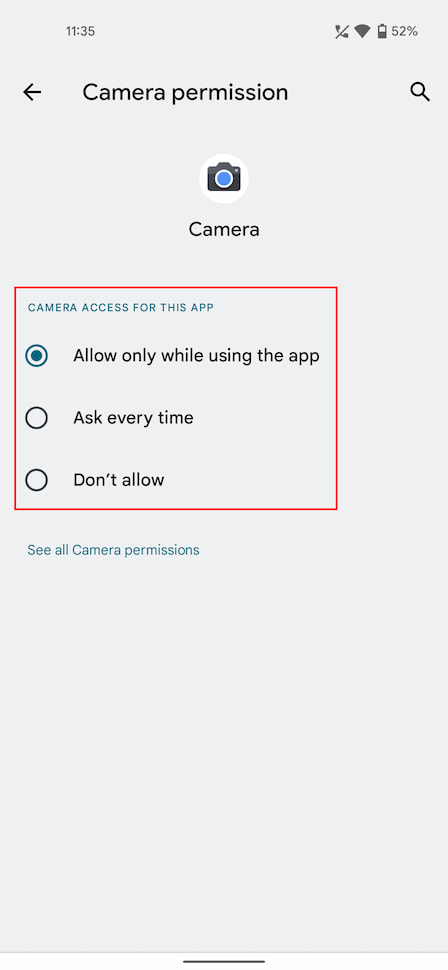Tap the bottom navigation gesture handle
448x970 pixels.
tap(224, 961)
